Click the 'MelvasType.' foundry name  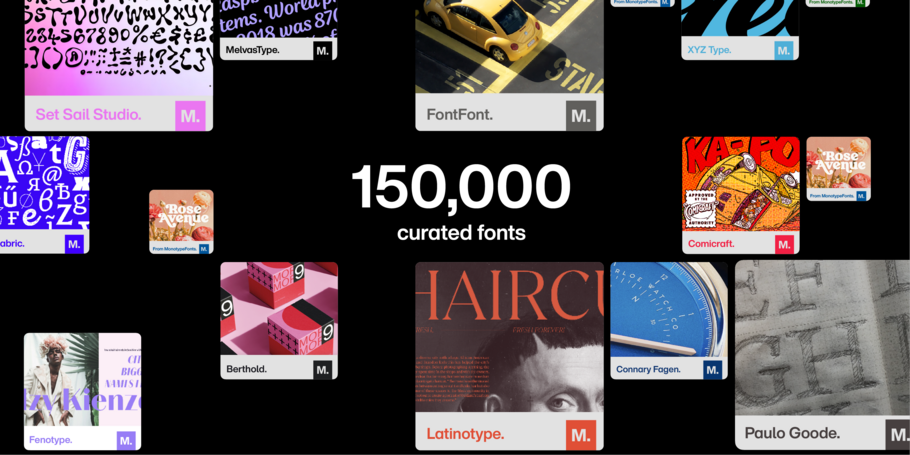[x=253, y=50]
